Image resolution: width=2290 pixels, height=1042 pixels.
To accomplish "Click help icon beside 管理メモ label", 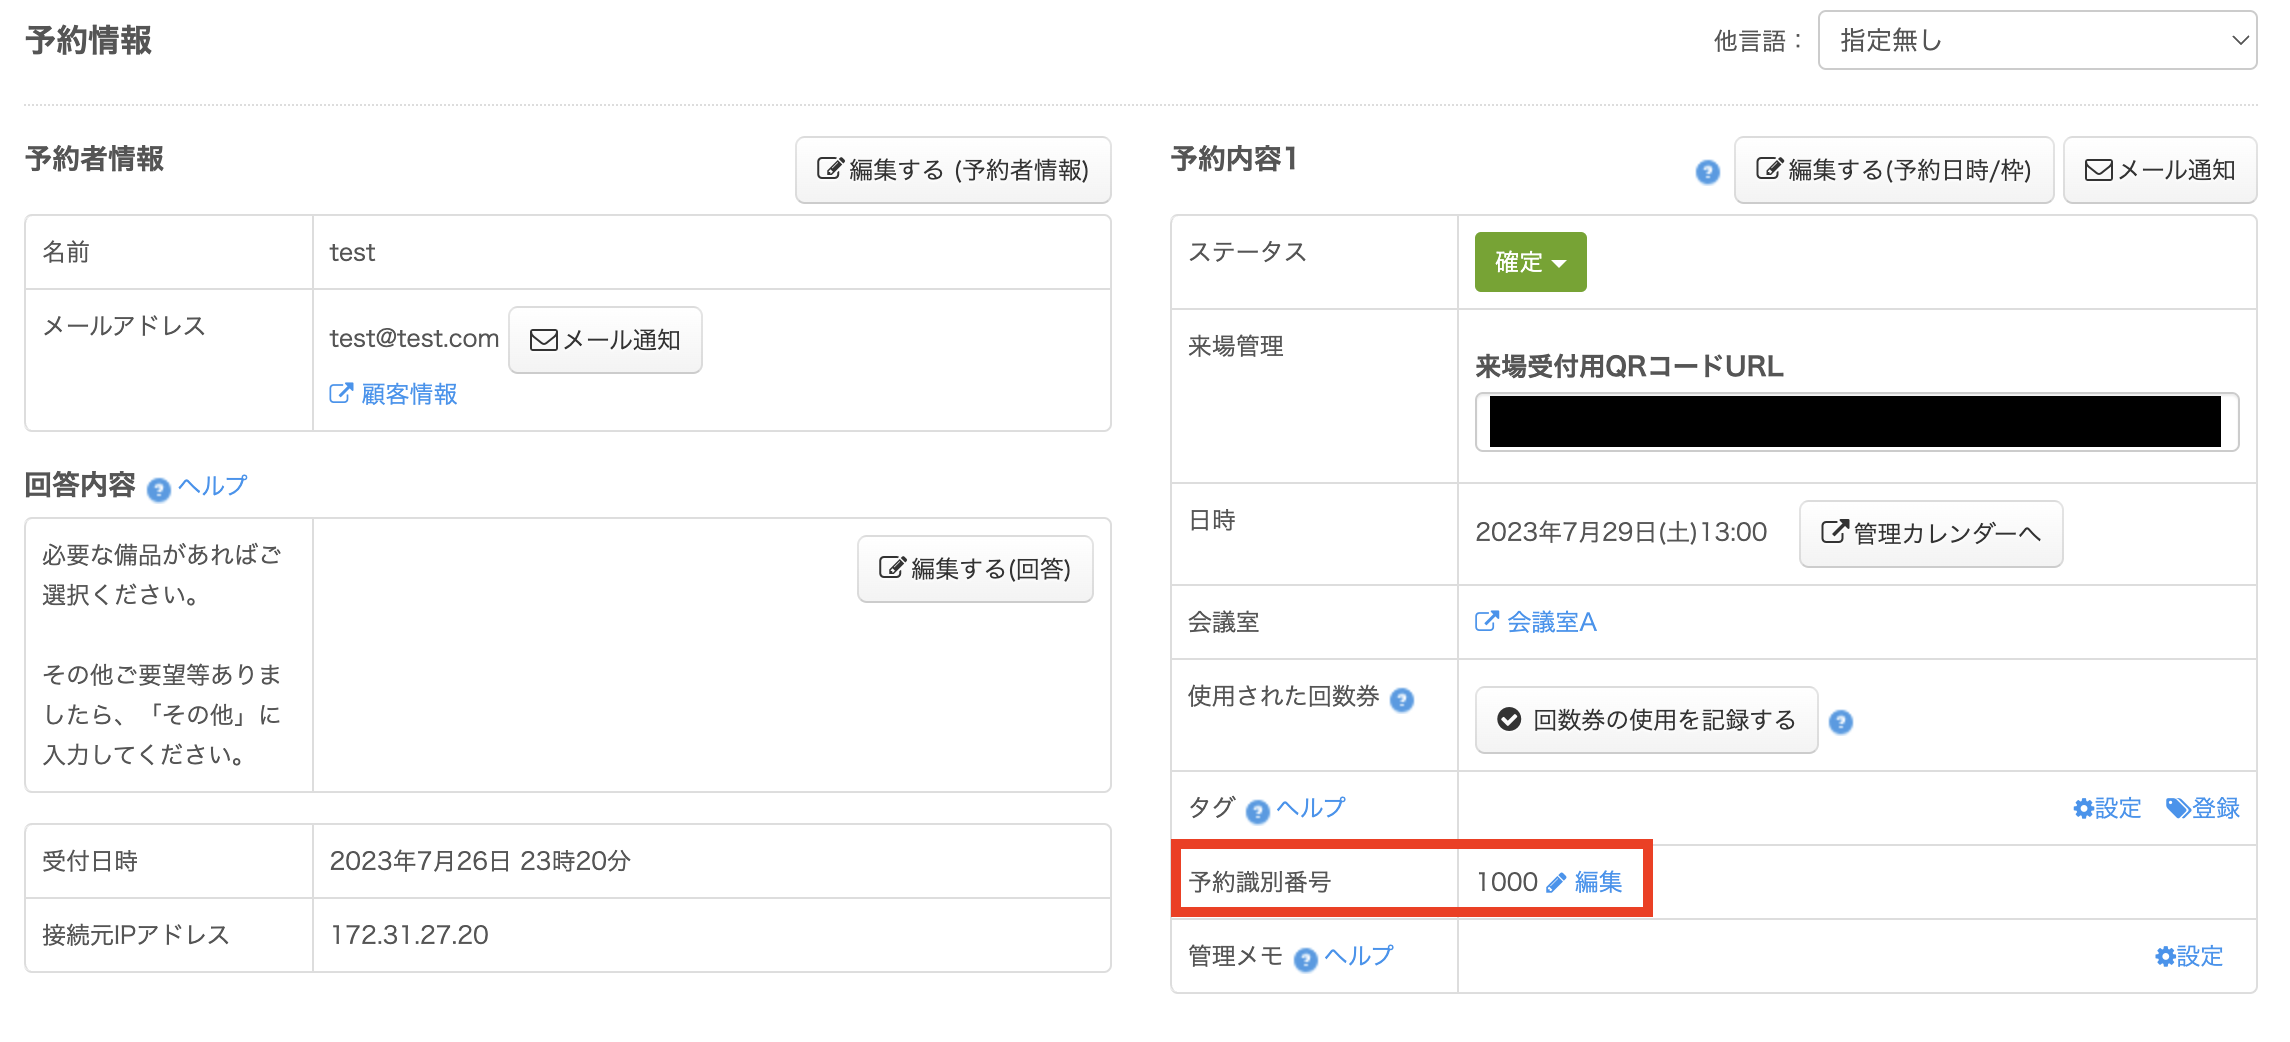I will pyautogui.click(x=1305, y=960).
